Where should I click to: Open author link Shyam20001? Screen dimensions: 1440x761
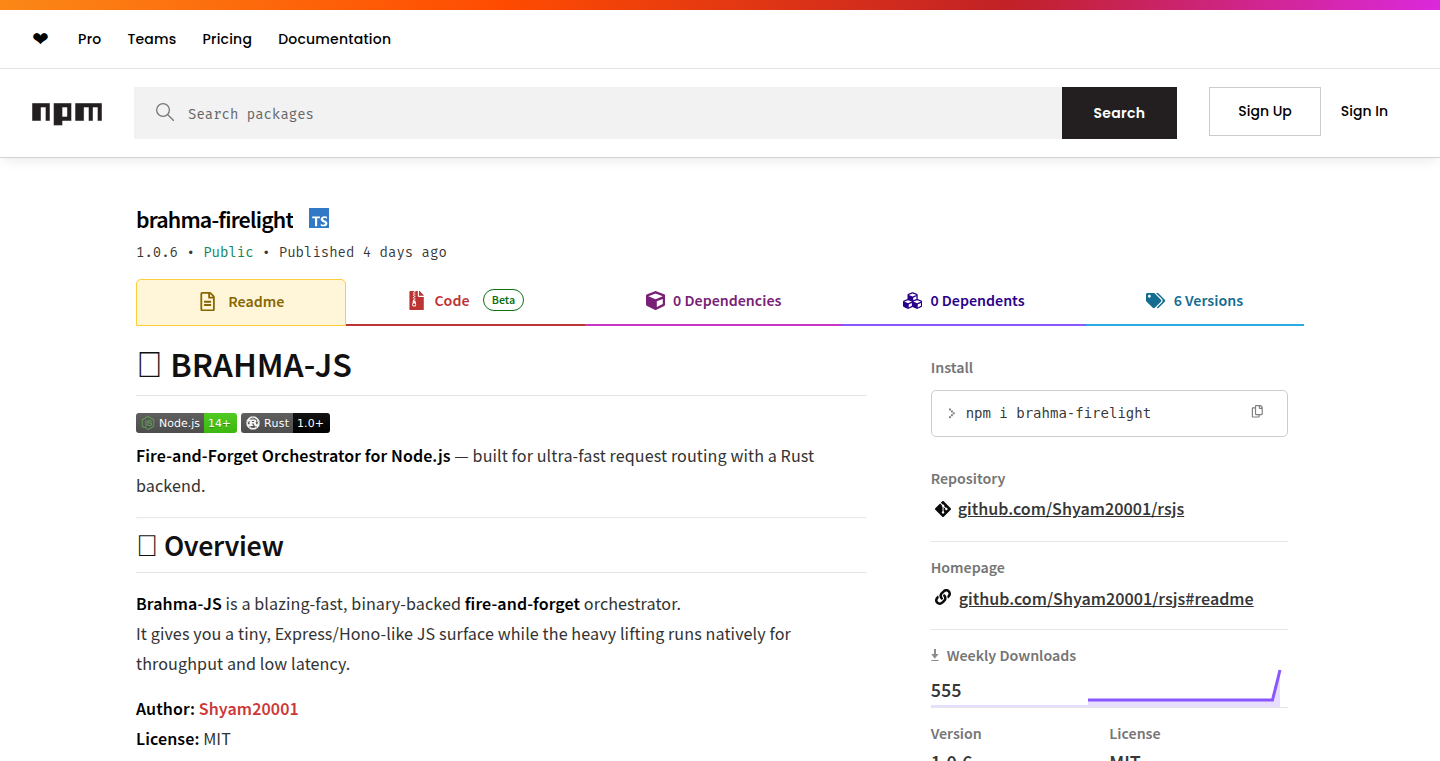pos(248,709)
